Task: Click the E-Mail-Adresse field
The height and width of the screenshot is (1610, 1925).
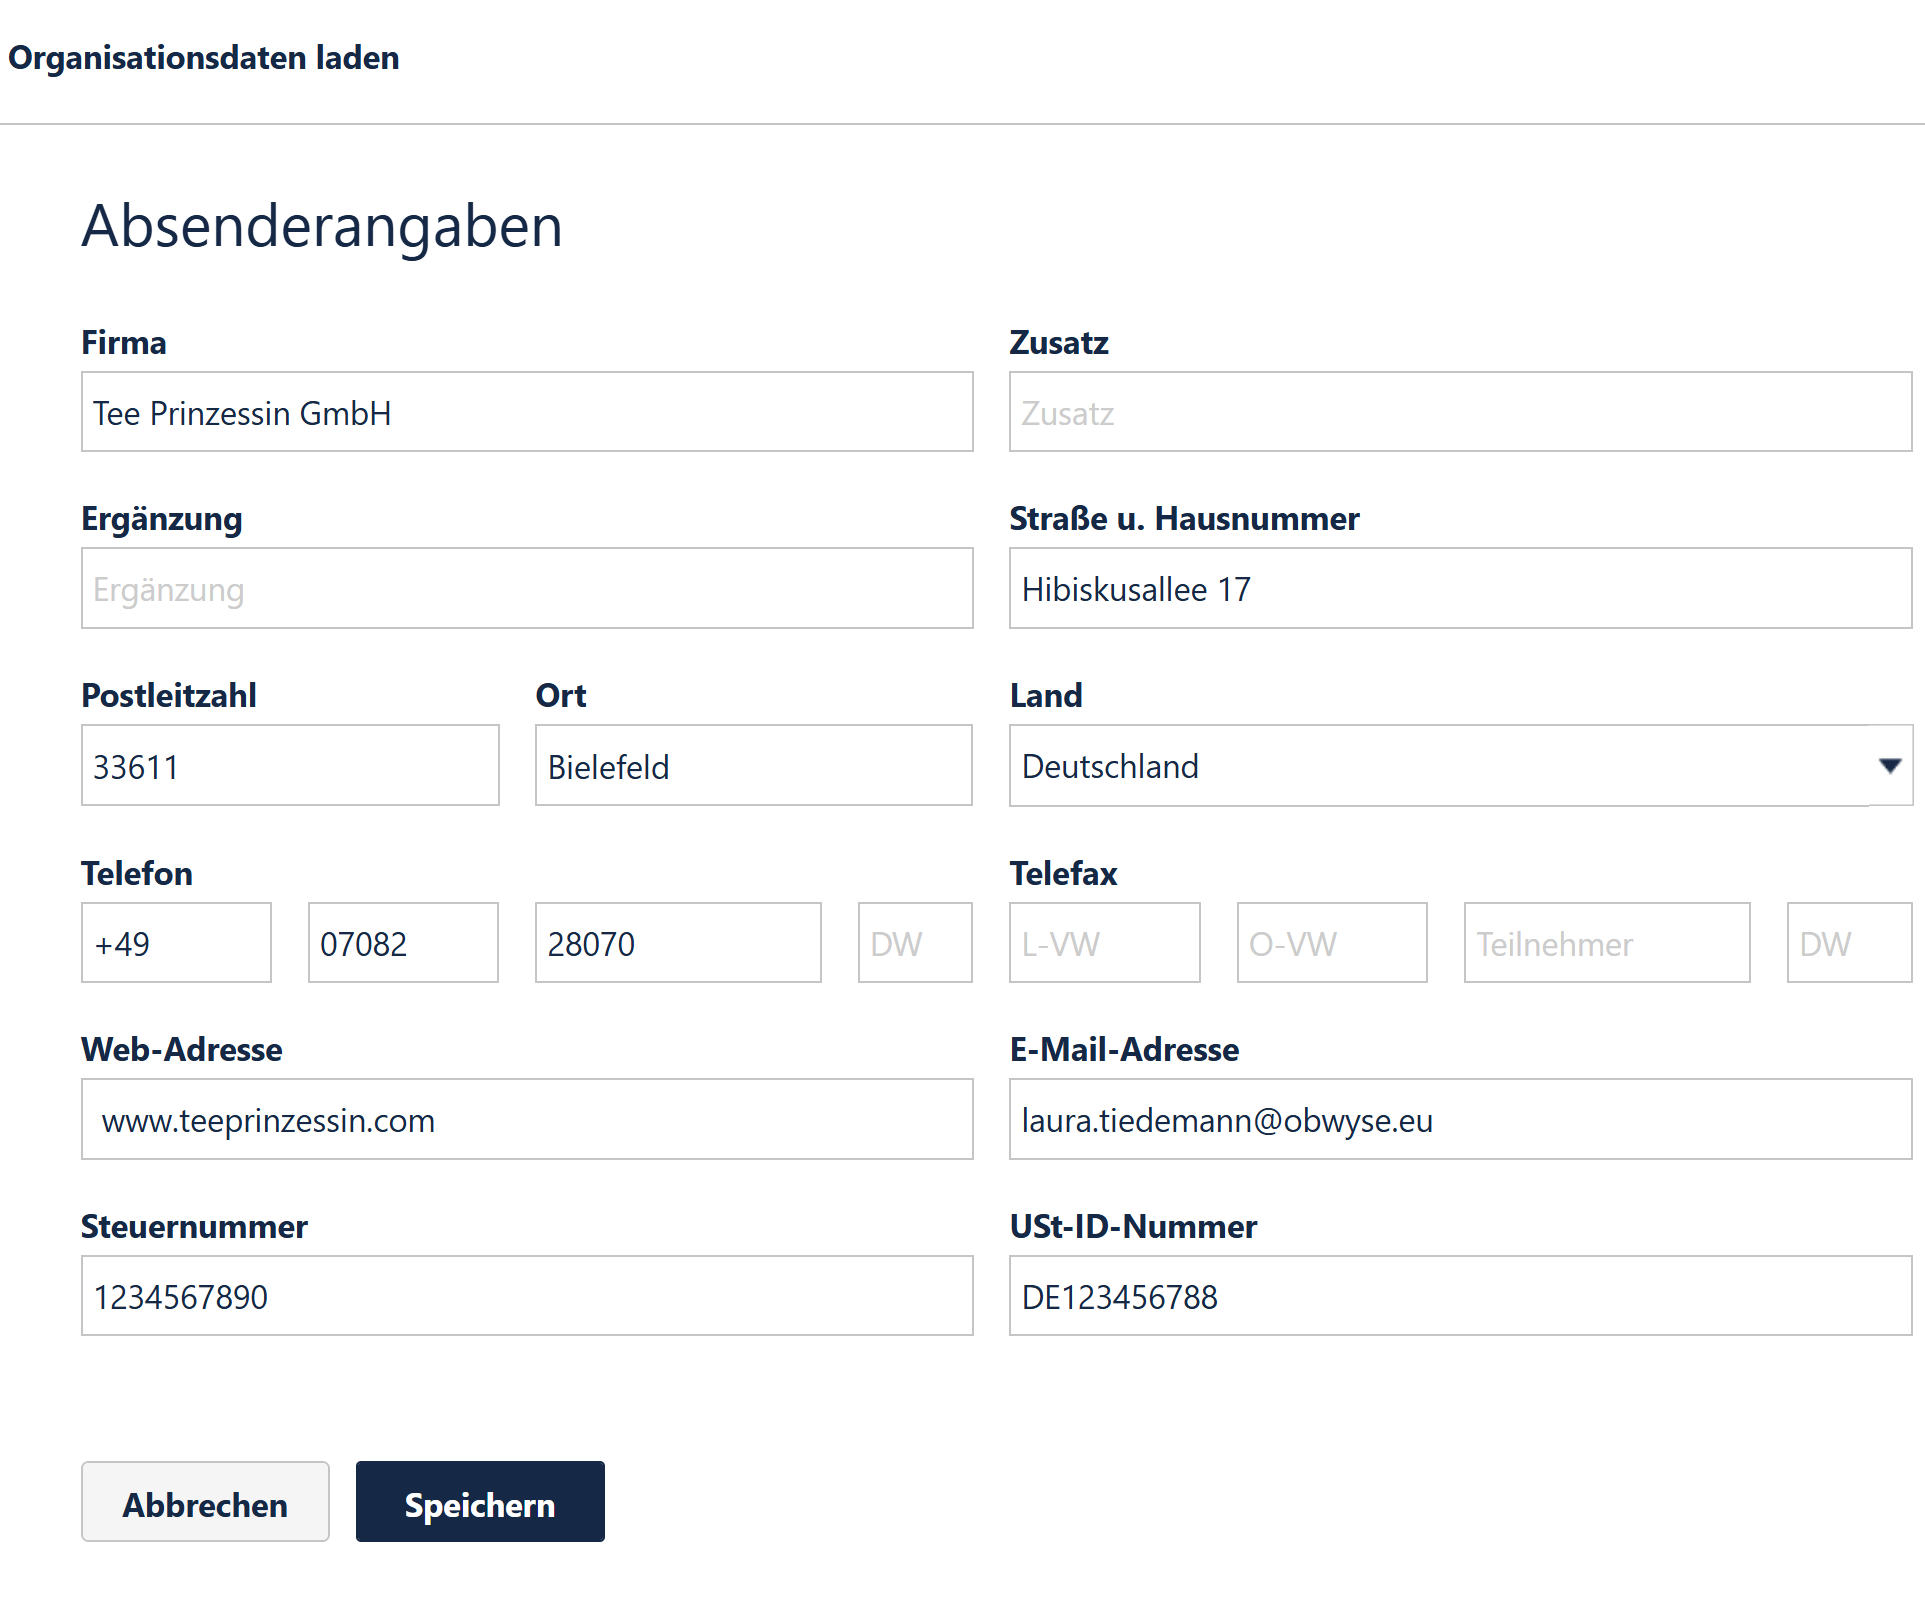Action: (x=1460, y=1119)
